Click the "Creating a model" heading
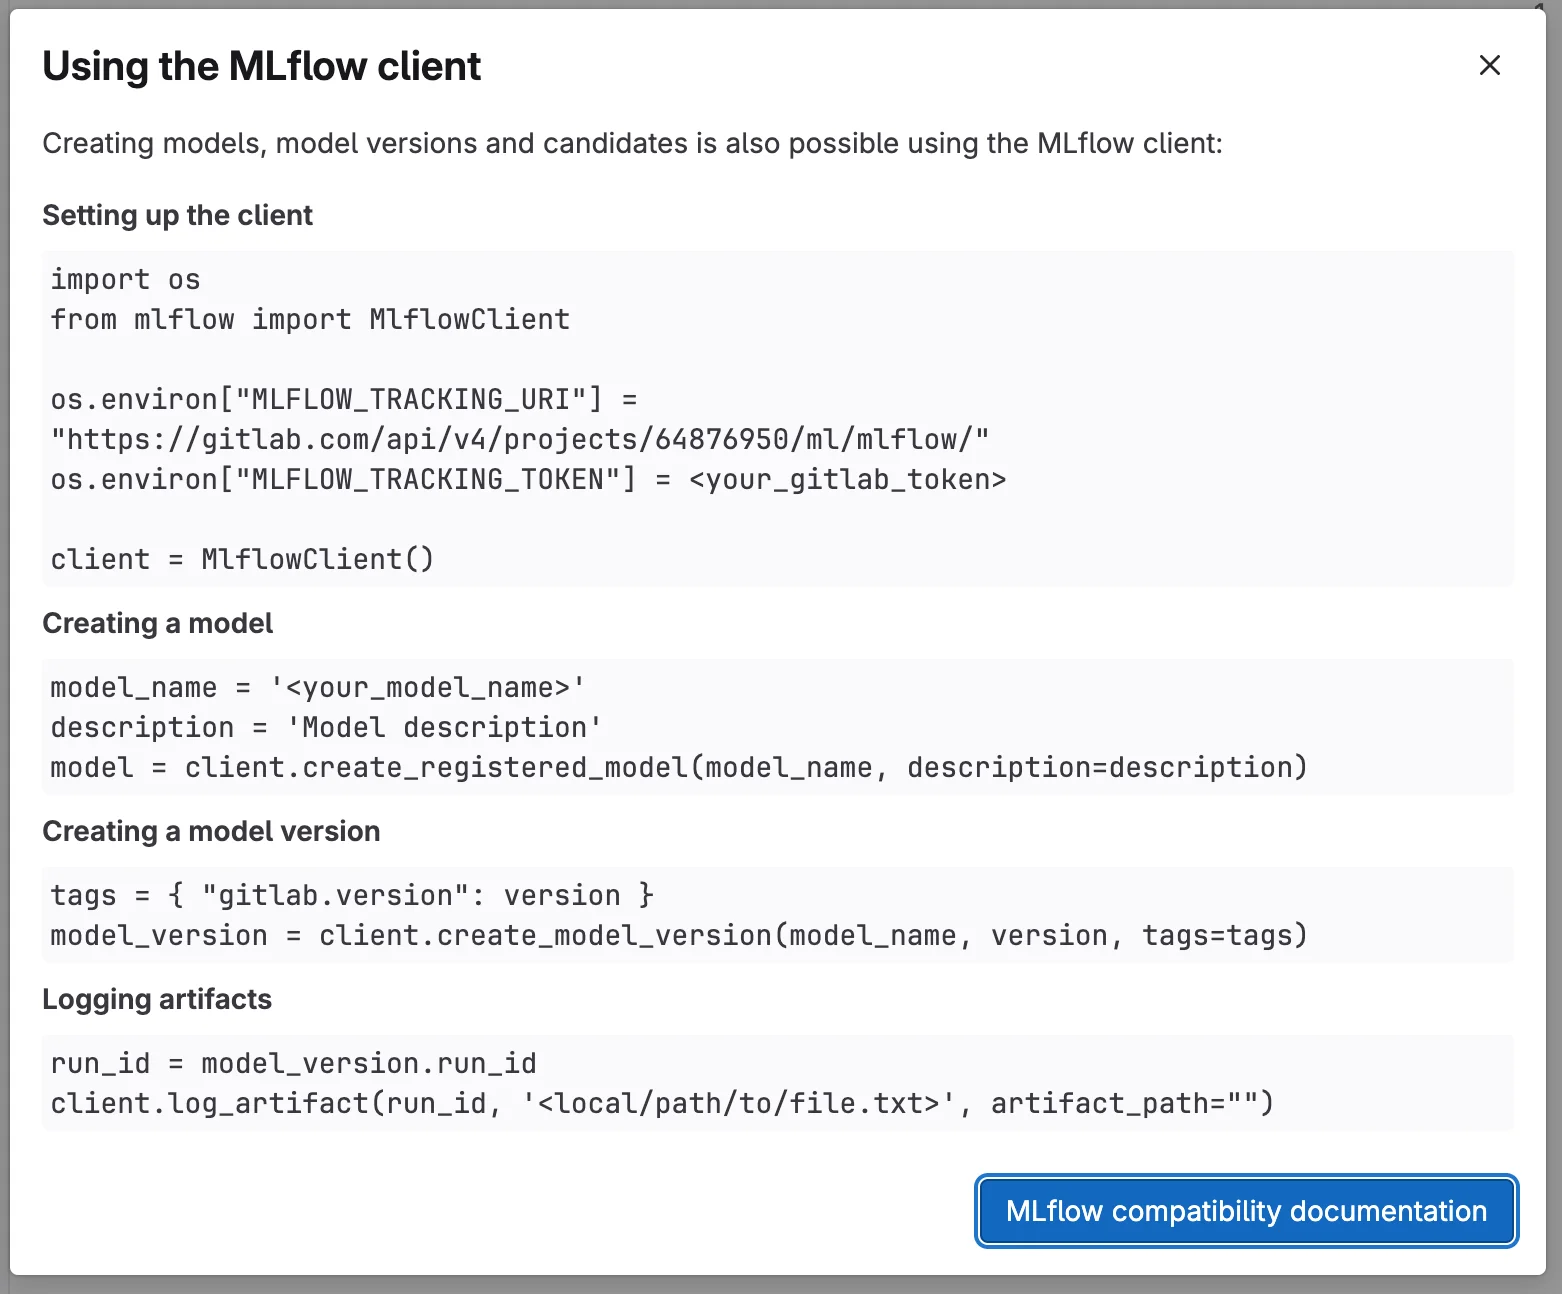Image resolution: width=1562 pixels, height=1294 pixels. point(157,623)
